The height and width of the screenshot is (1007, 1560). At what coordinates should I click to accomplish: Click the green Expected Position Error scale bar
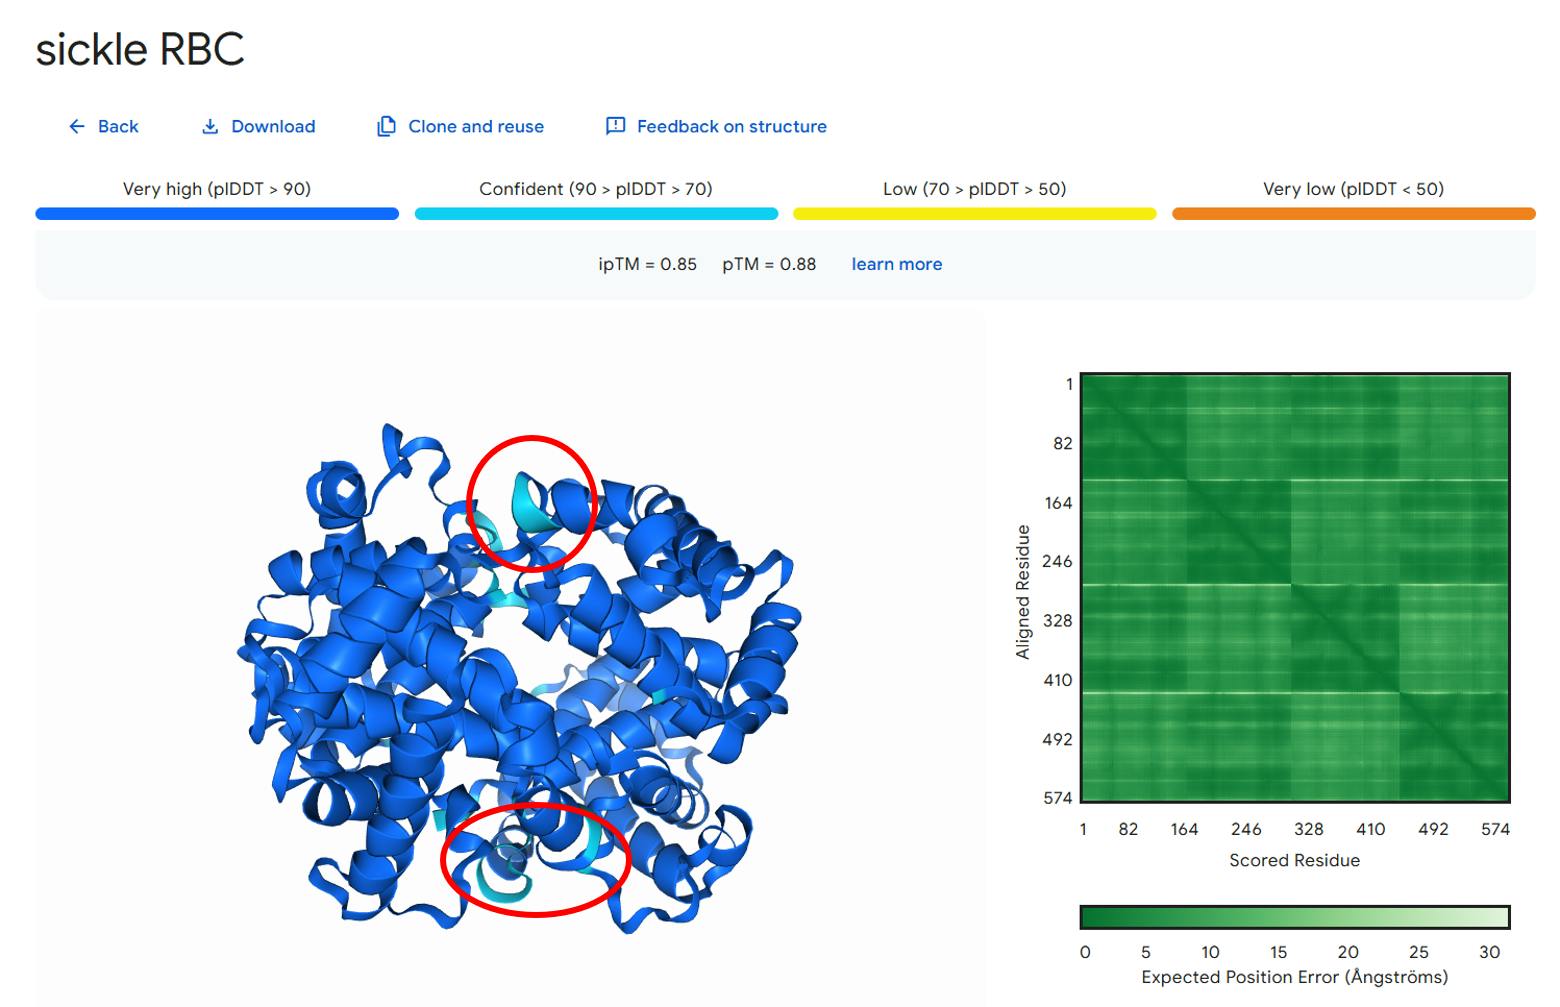tap(1295, 917)
